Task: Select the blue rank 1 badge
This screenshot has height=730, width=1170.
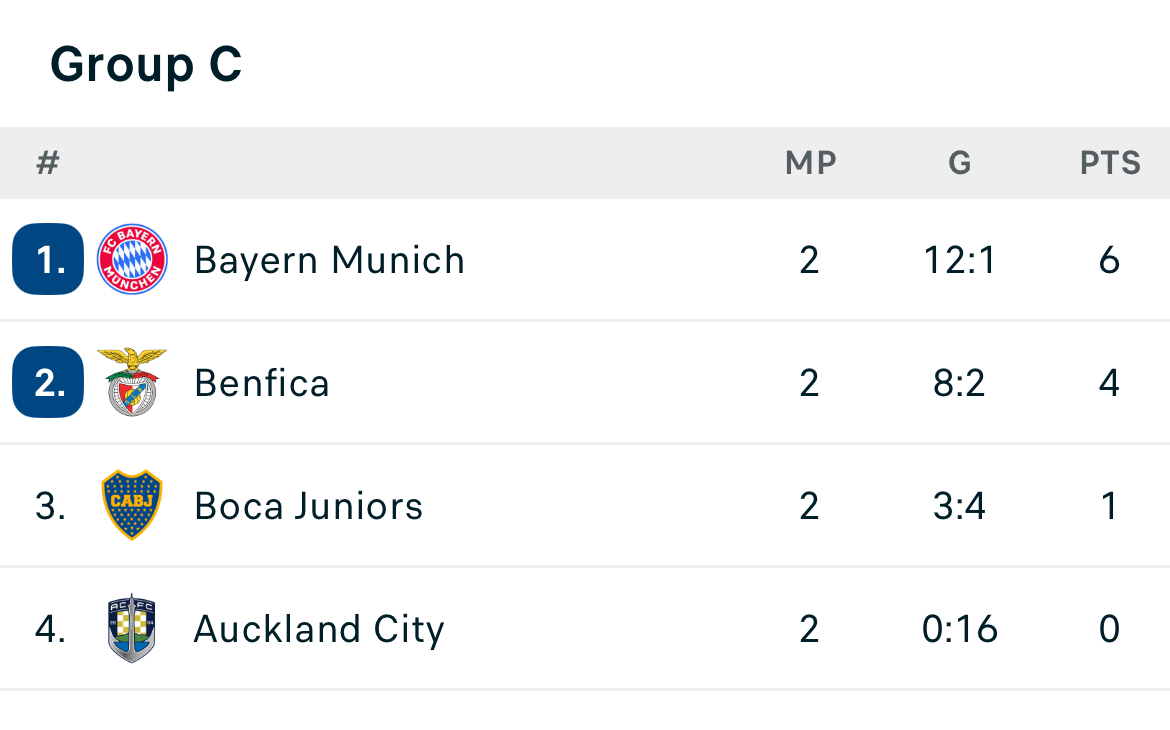Action: (x=48, y=259)
